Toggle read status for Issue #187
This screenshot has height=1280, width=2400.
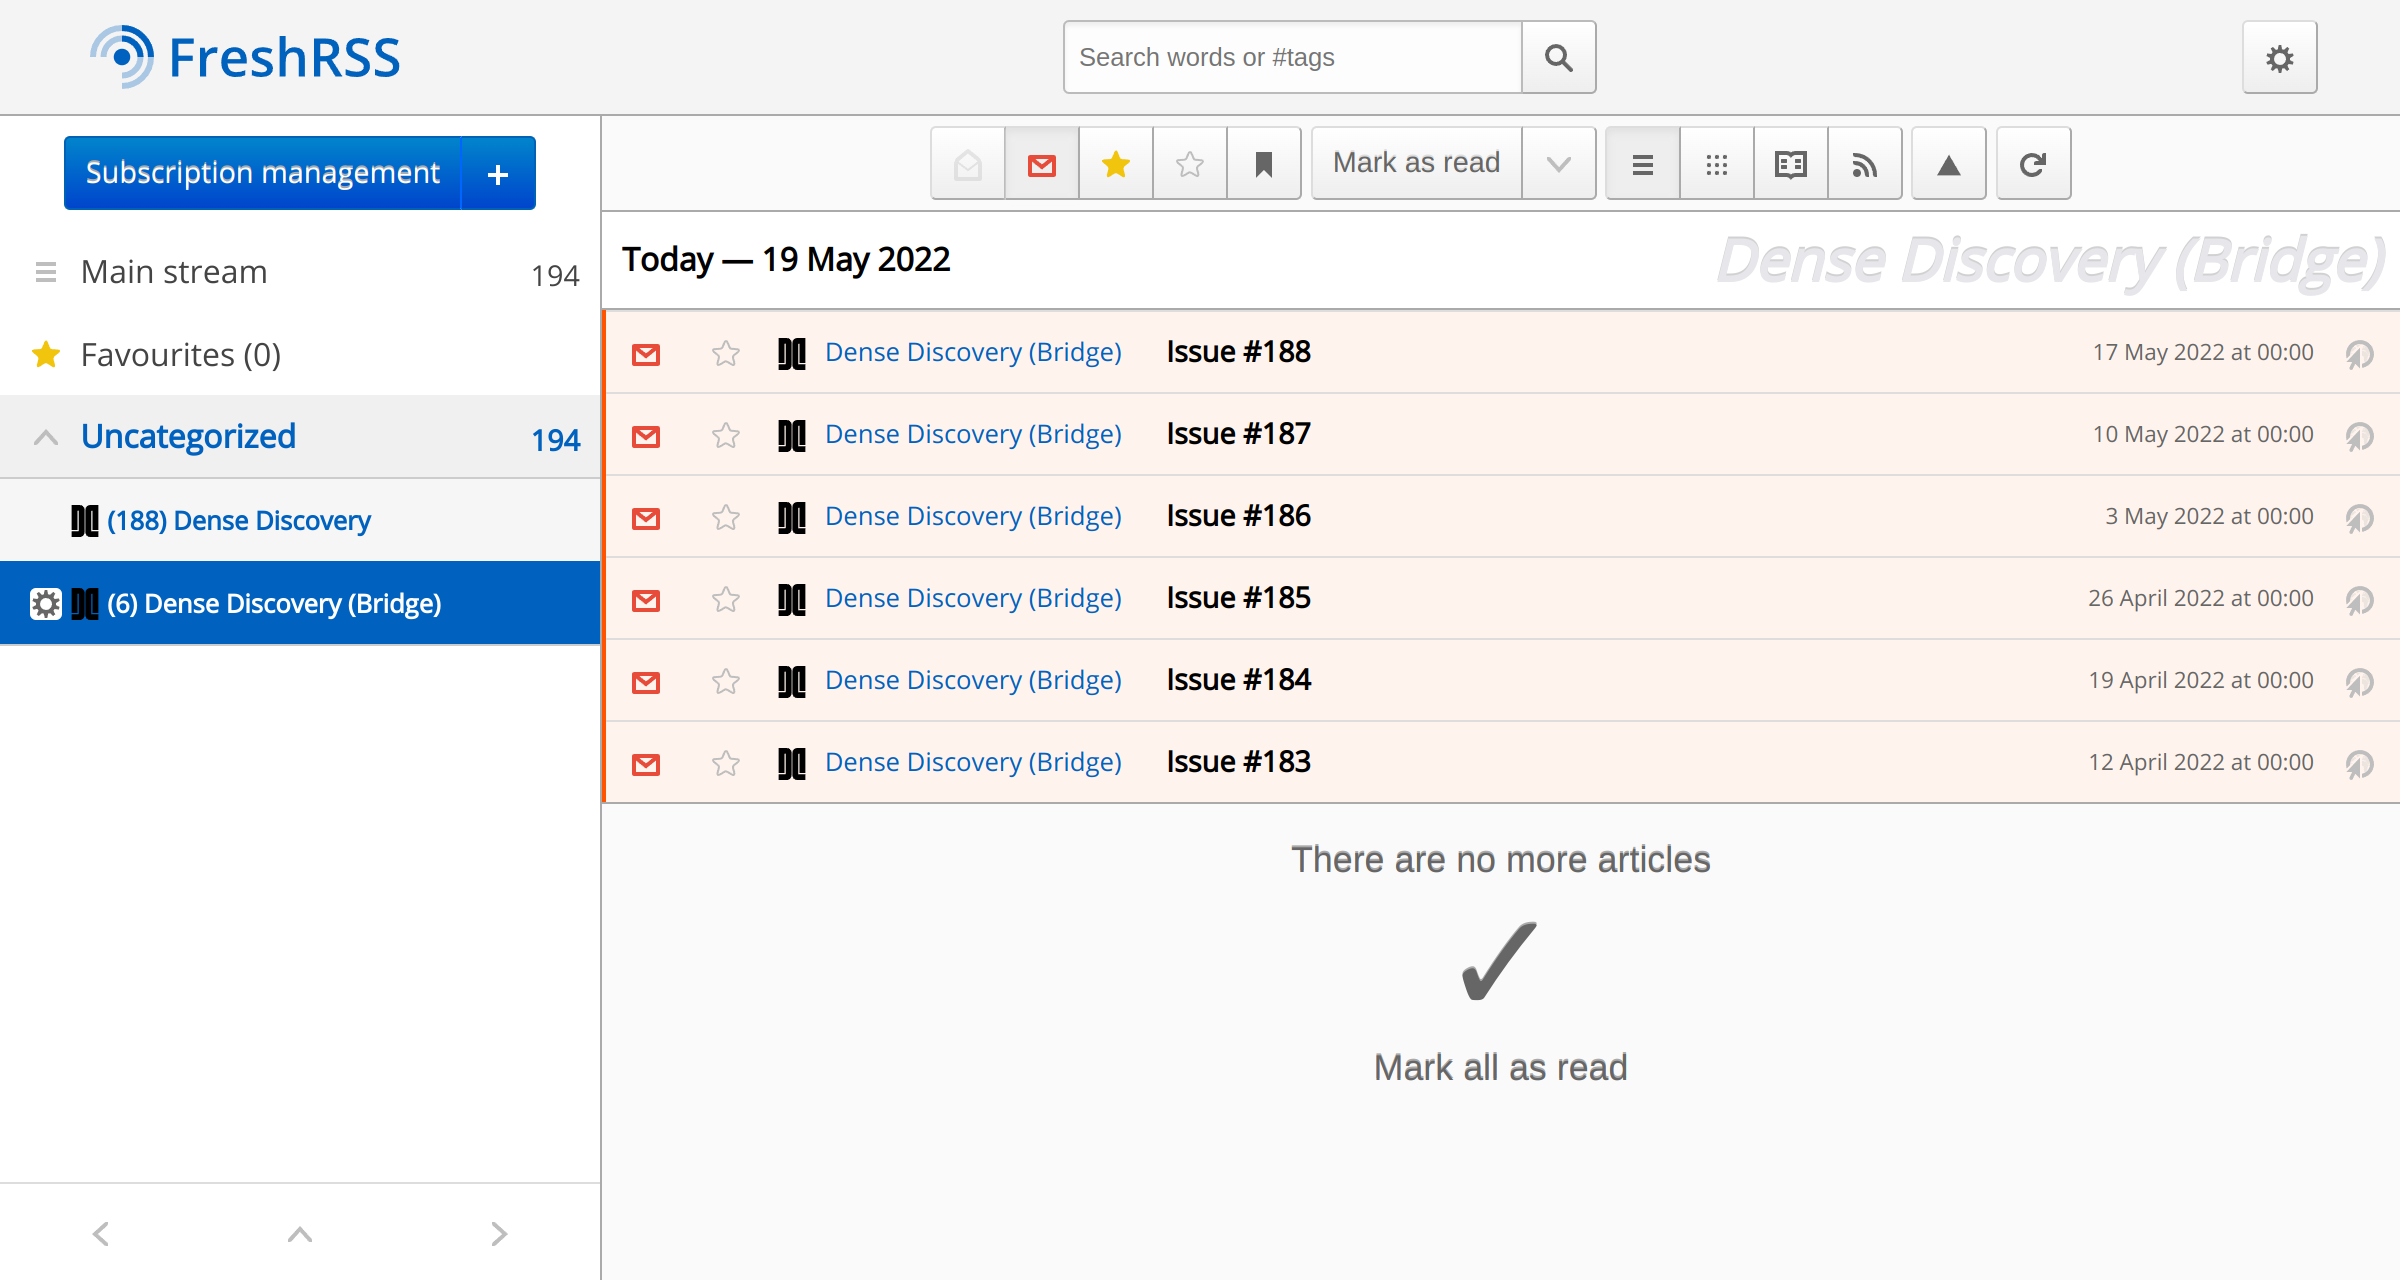[x=646, y=436]
